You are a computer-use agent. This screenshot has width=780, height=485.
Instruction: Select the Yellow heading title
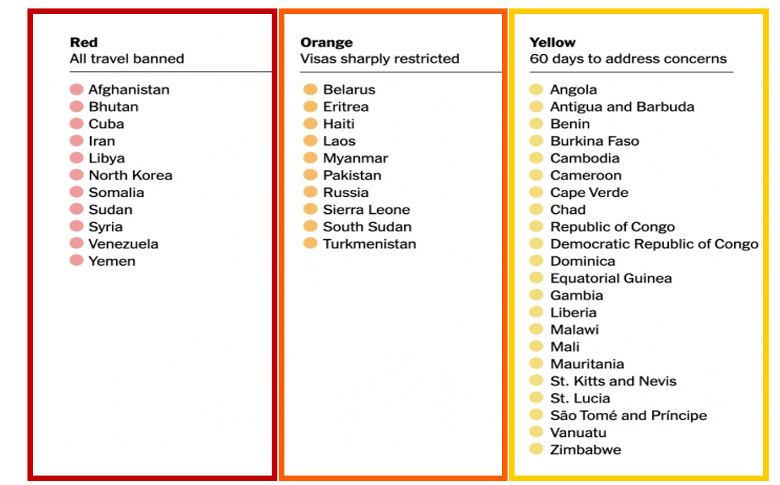click(x=552, y=43)
